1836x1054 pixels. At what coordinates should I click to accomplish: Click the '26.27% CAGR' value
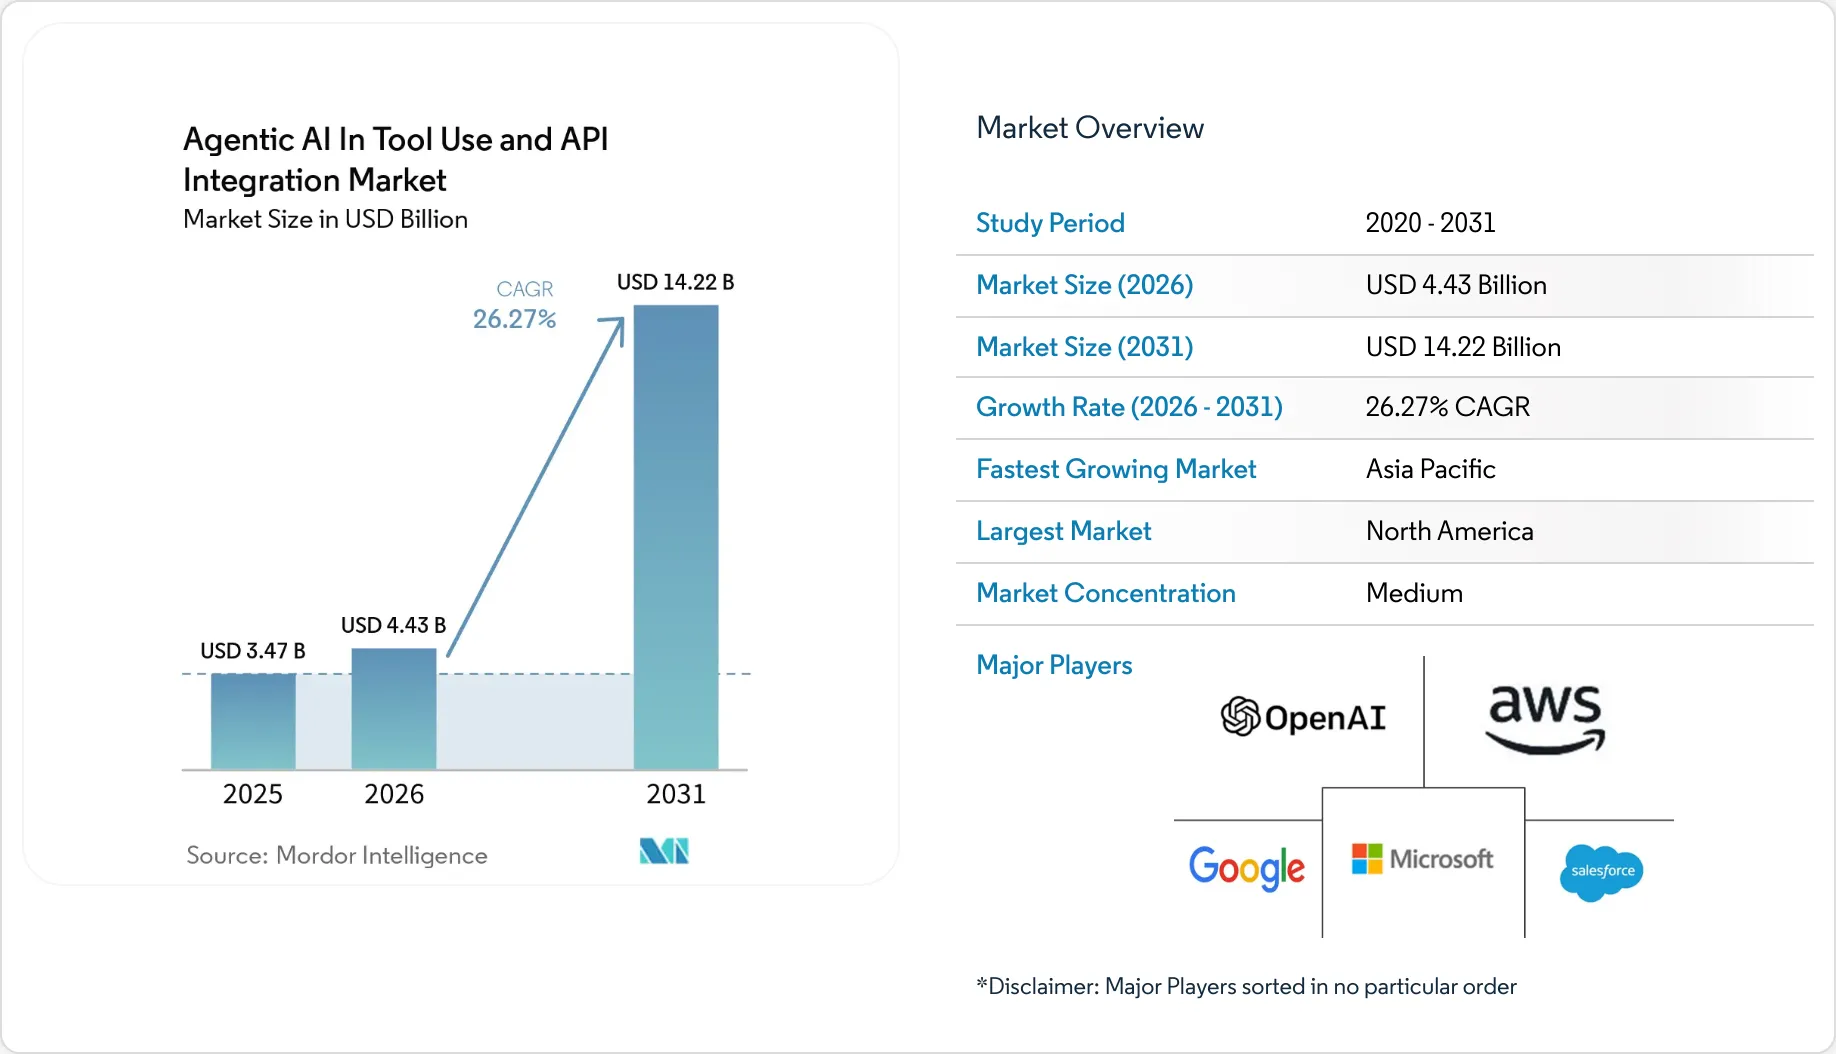tap(1448, 407)
